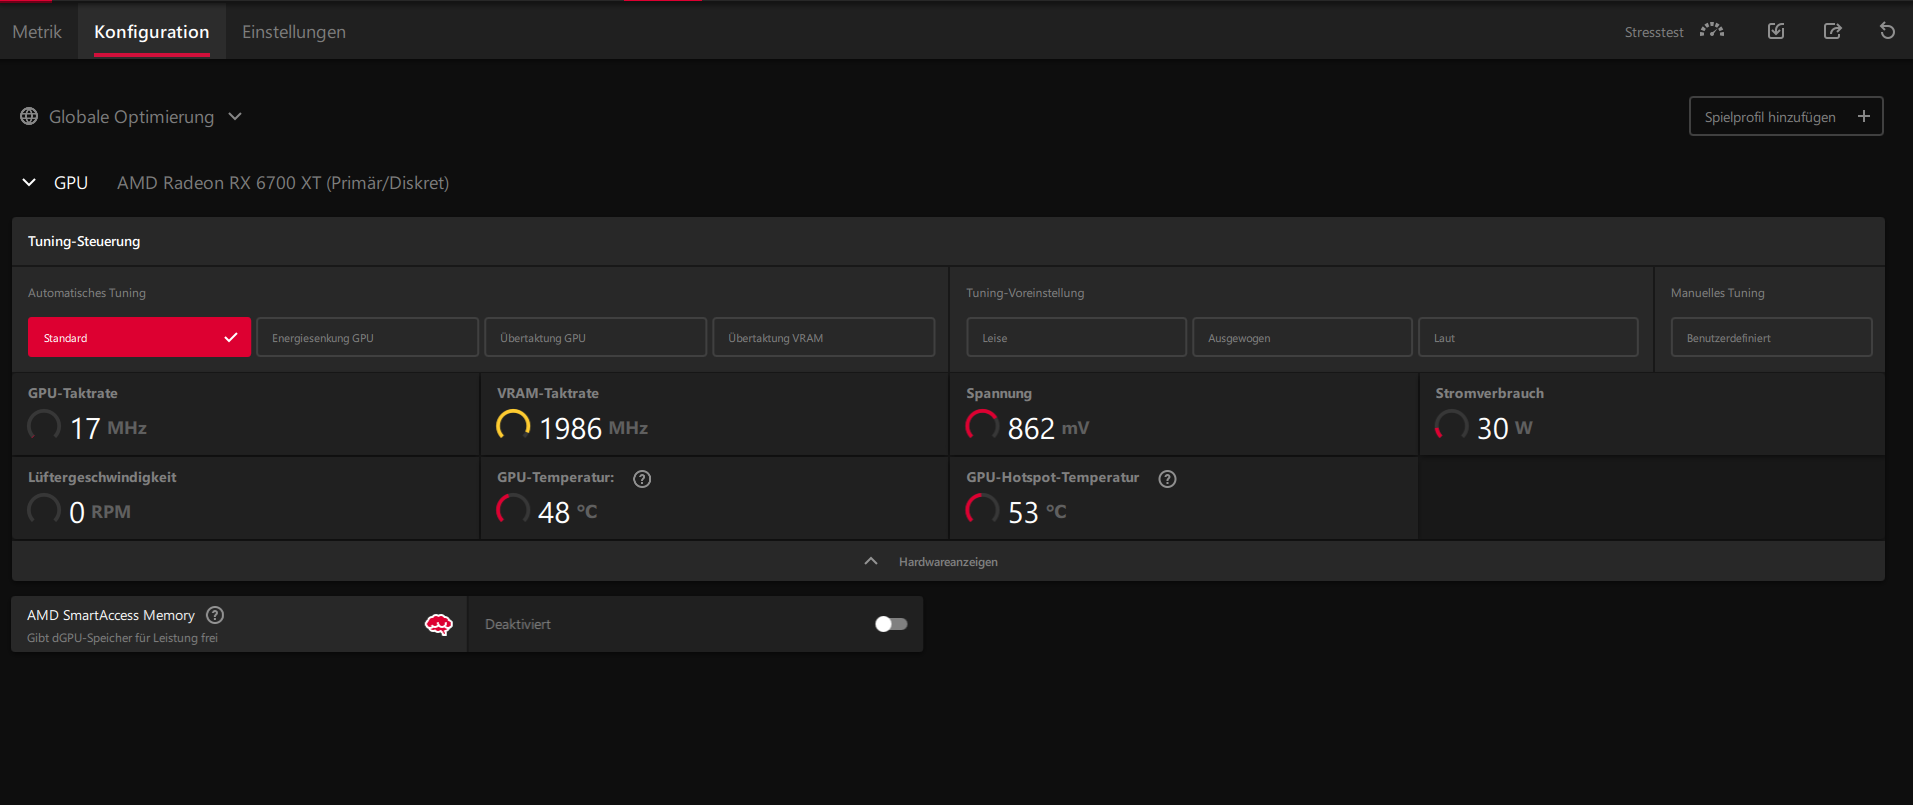1913x805 pixels.
Task: Click the Lüftergeschwindigkeit gauge dial
Action: tap(44, 510)
